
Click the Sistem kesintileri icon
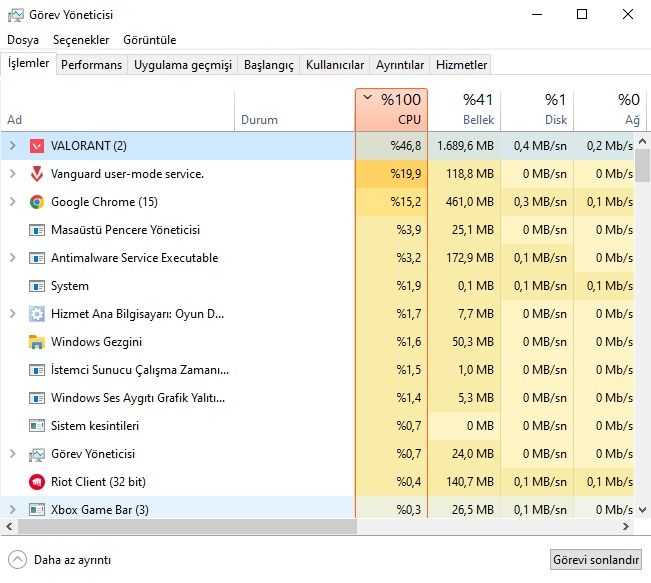tap(37, 426)
